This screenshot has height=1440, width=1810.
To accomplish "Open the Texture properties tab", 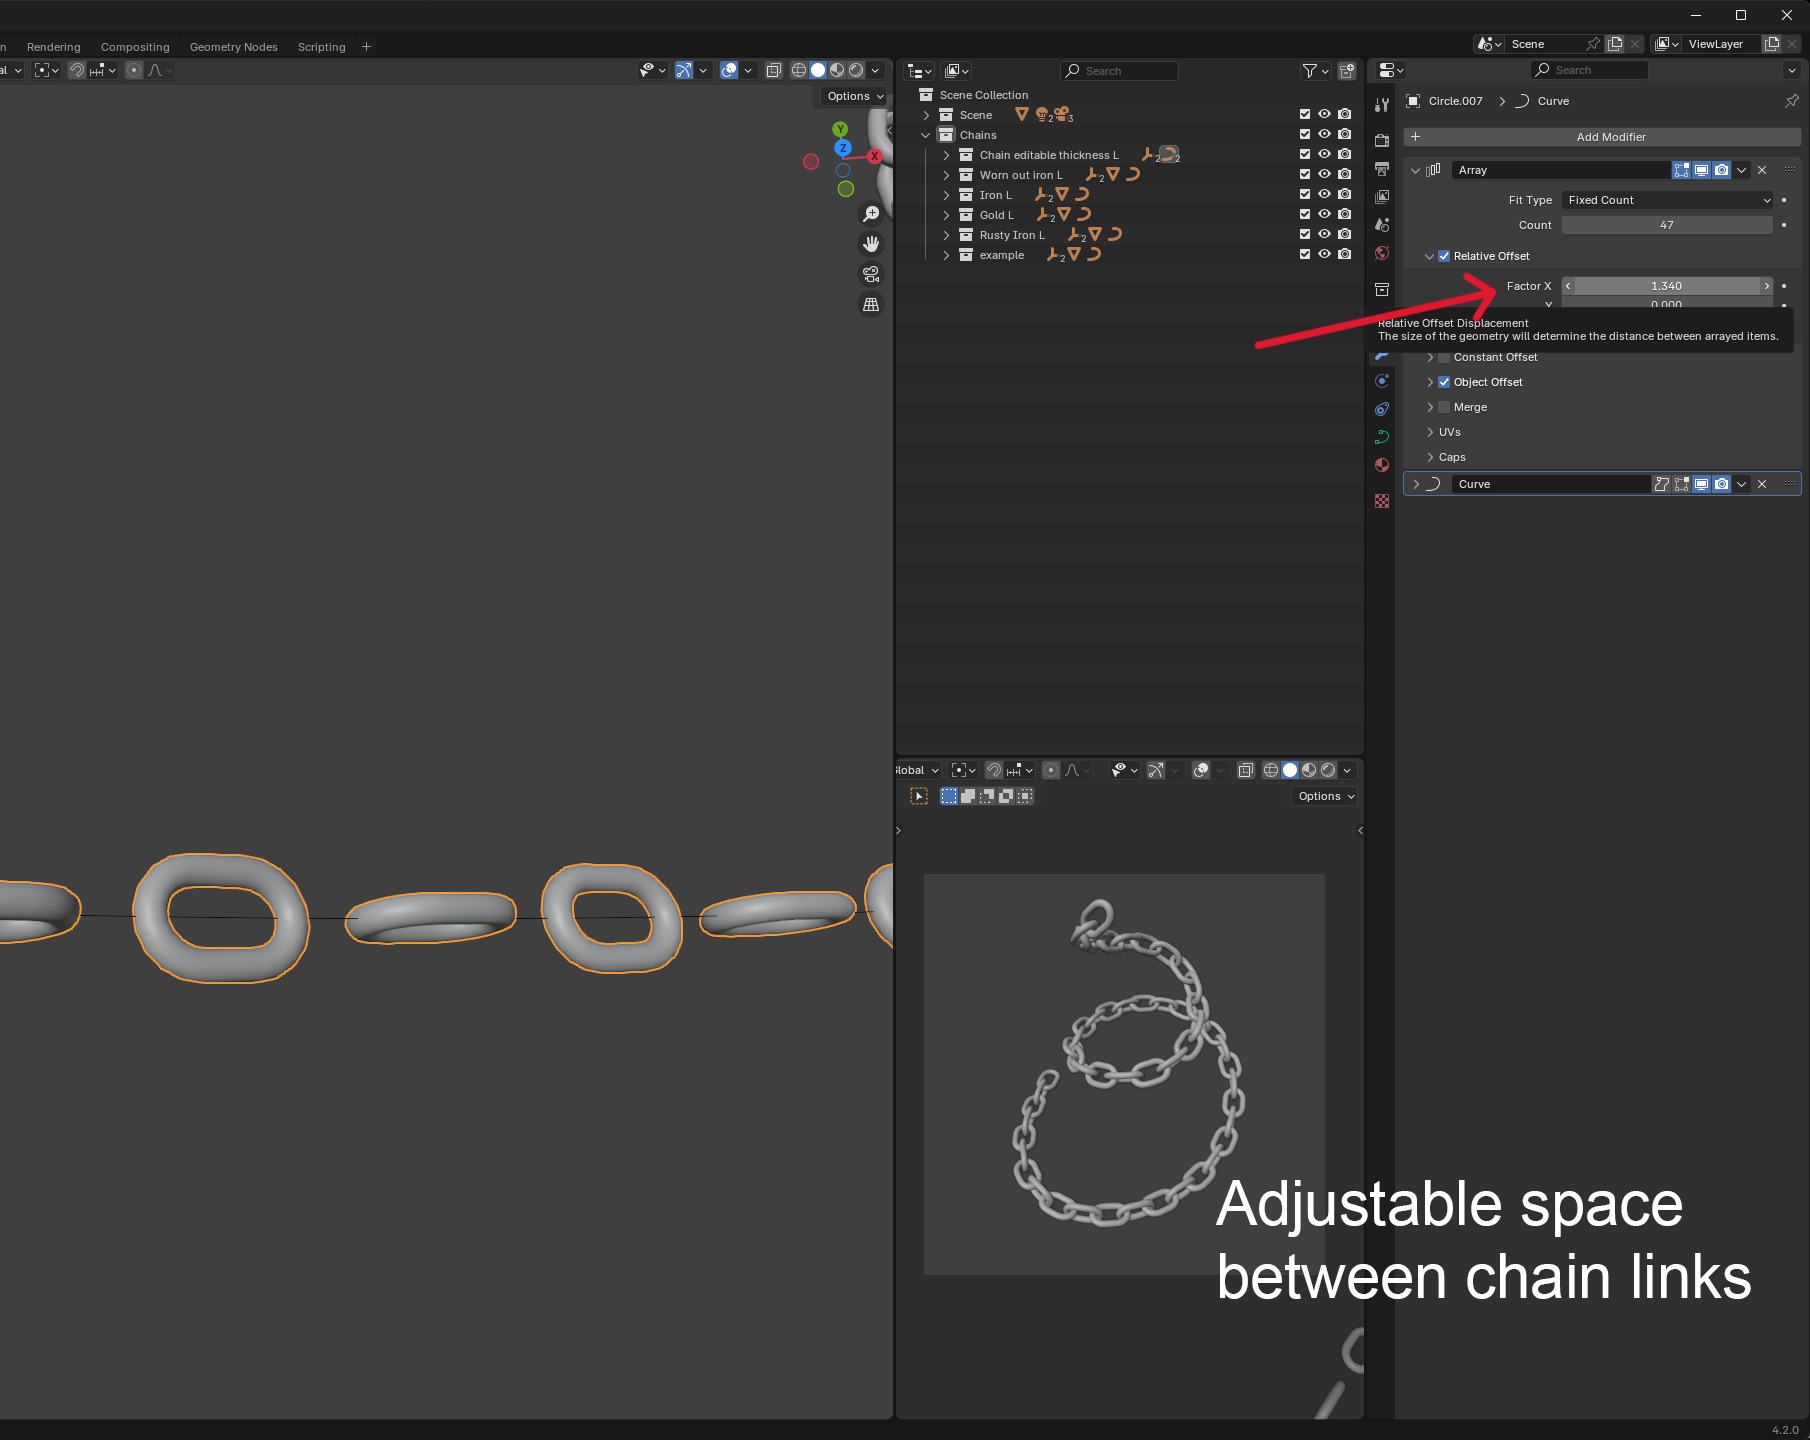I will [1382, 501].
